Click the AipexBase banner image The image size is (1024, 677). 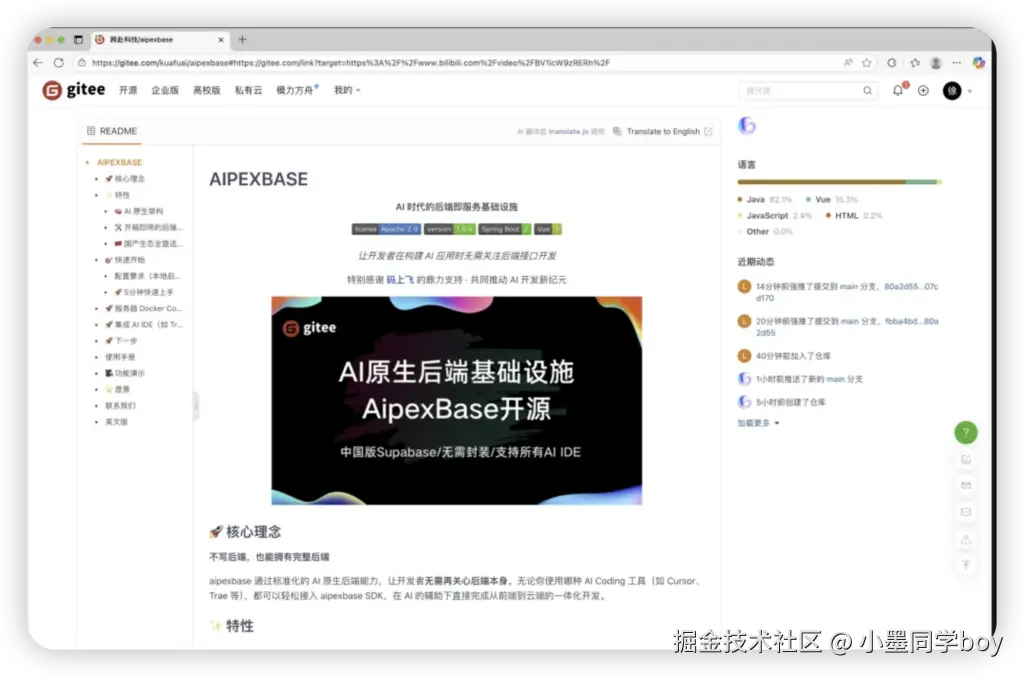tap(456, 400)
